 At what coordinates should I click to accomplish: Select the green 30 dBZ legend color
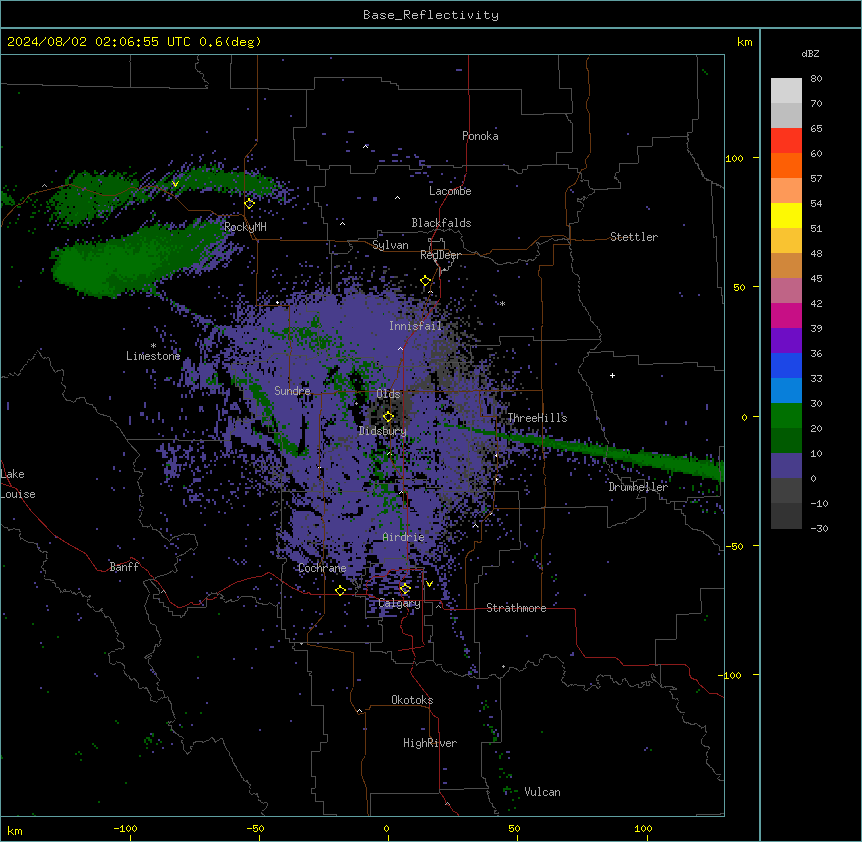click(786, 416)
